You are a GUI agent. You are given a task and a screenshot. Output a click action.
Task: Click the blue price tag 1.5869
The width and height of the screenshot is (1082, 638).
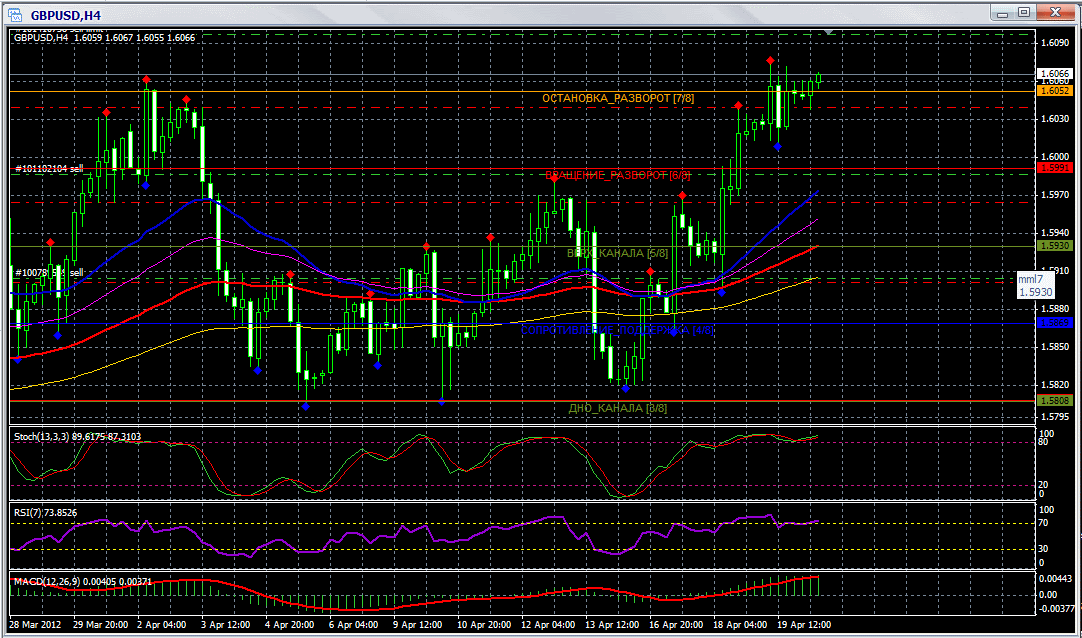click(x=1054, y=323)
